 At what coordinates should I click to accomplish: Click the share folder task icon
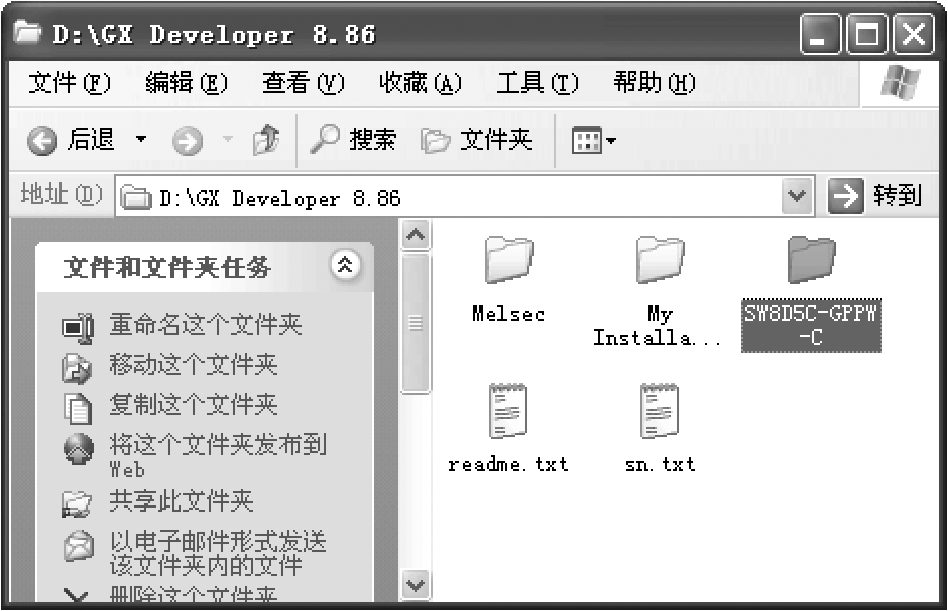[77, 504]
